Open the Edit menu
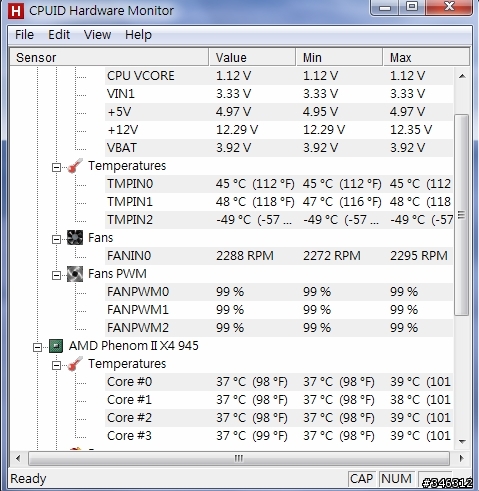The image size is (479, 491). pyautogui.click(x=59, y=35)
